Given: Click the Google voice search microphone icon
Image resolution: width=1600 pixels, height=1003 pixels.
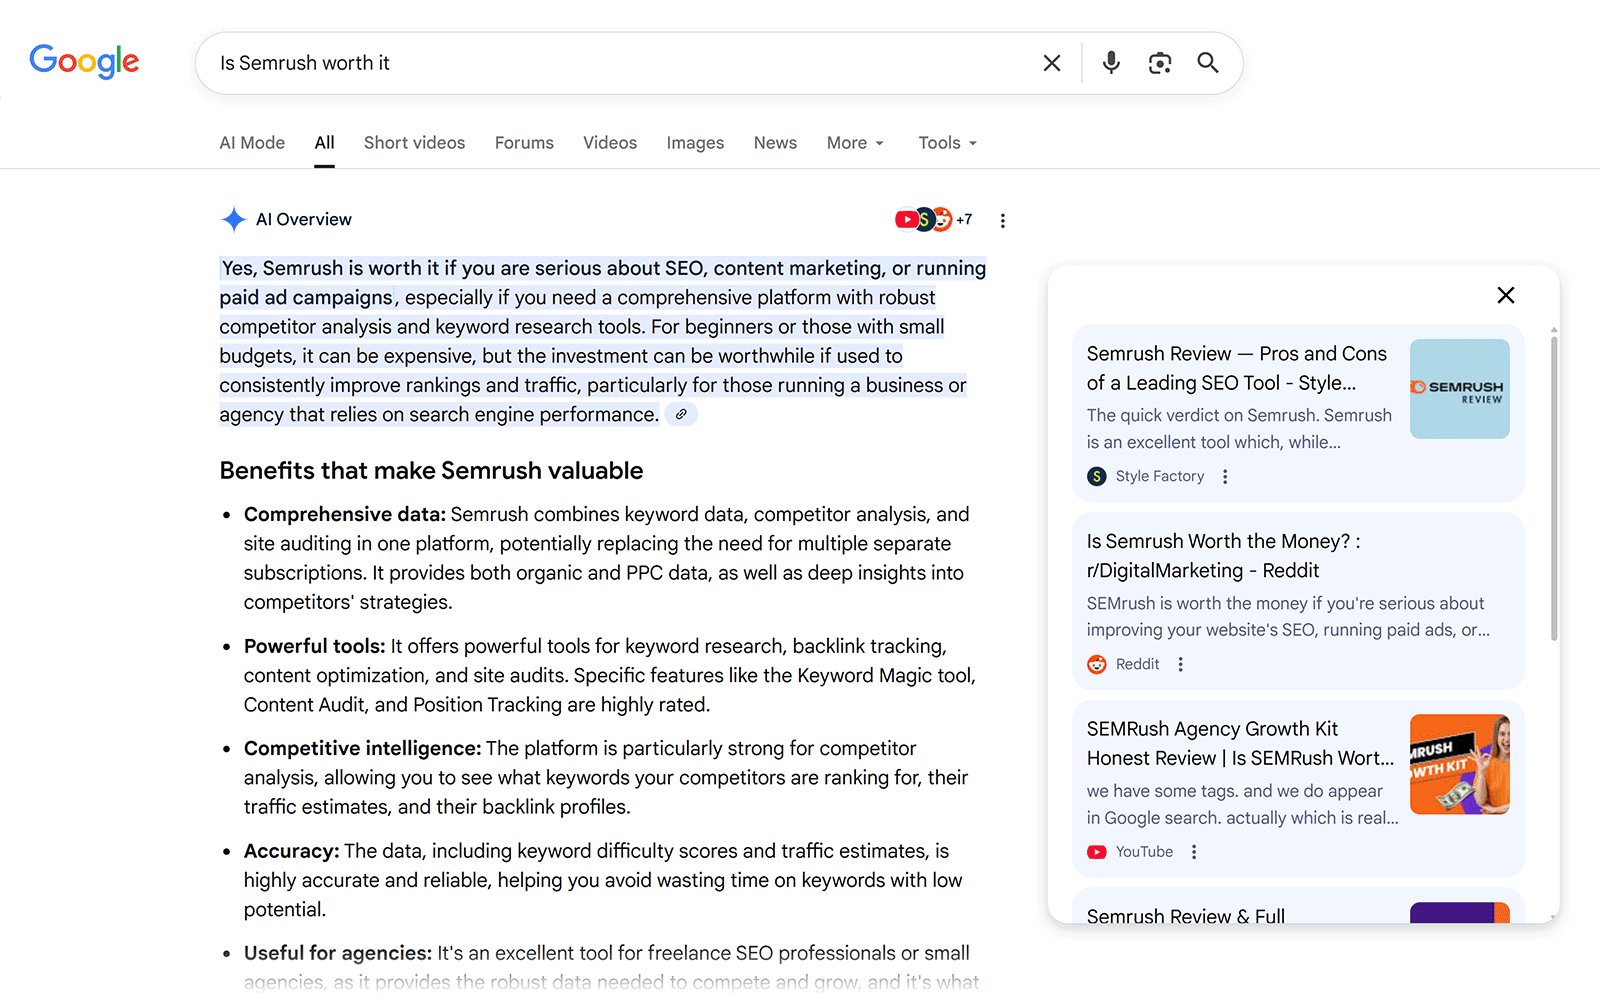Looking at the screenshot, I should (x=1110, y=62).
